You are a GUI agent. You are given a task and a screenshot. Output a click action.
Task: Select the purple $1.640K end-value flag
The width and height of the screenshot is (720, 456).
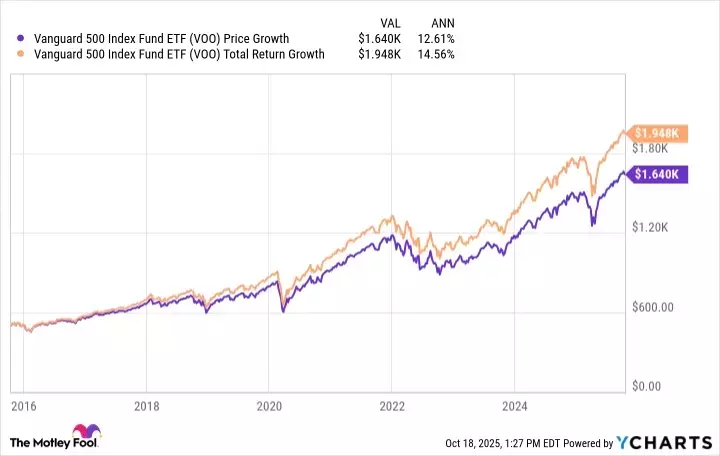[x=655, y=174]
